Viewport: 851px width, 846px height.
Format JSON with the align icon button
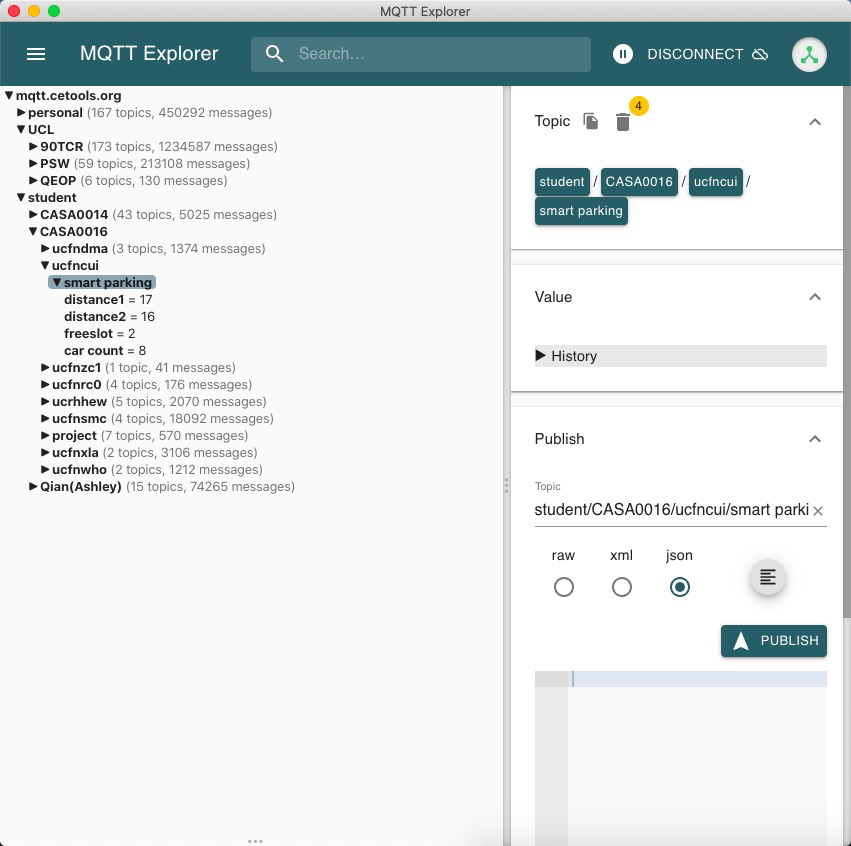point(767,577)
